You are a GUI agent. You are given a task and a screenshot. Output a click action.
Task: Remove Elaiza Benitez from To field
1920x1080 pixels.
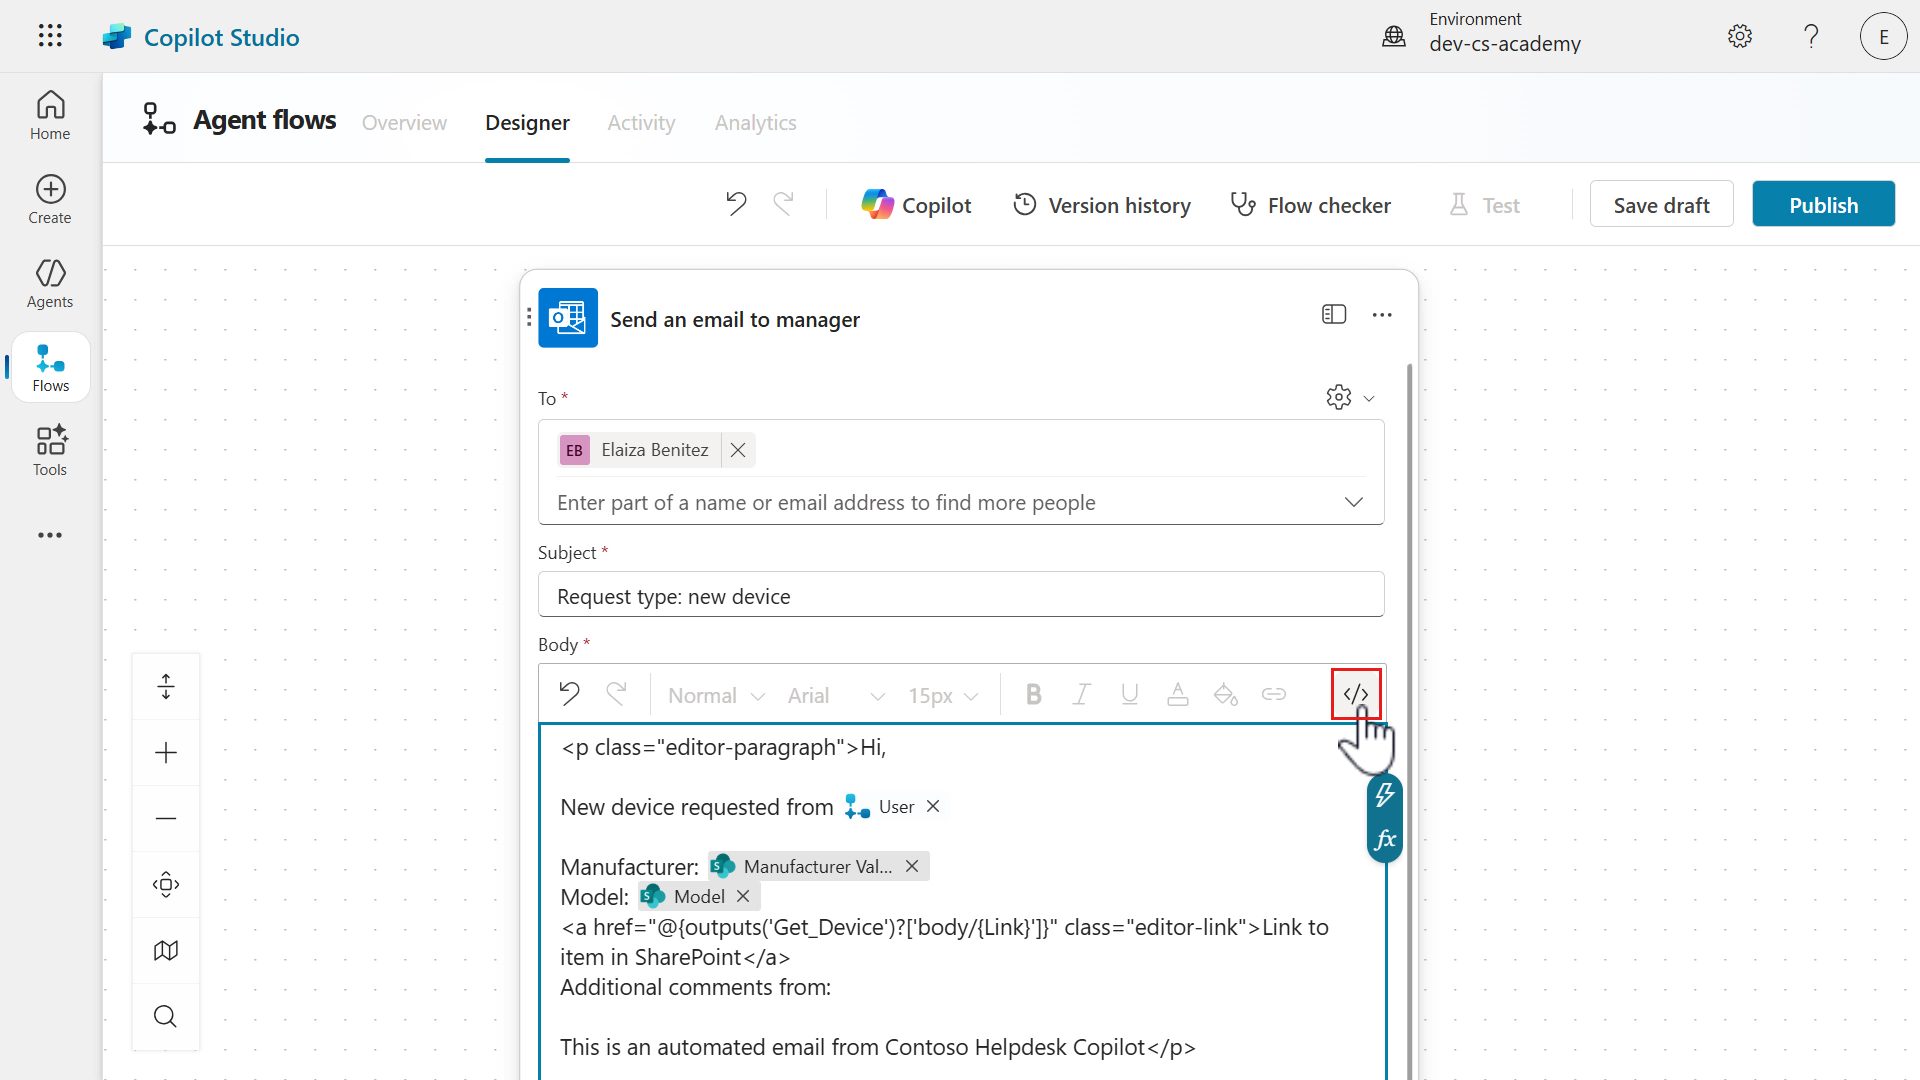[x=738, y=450]
